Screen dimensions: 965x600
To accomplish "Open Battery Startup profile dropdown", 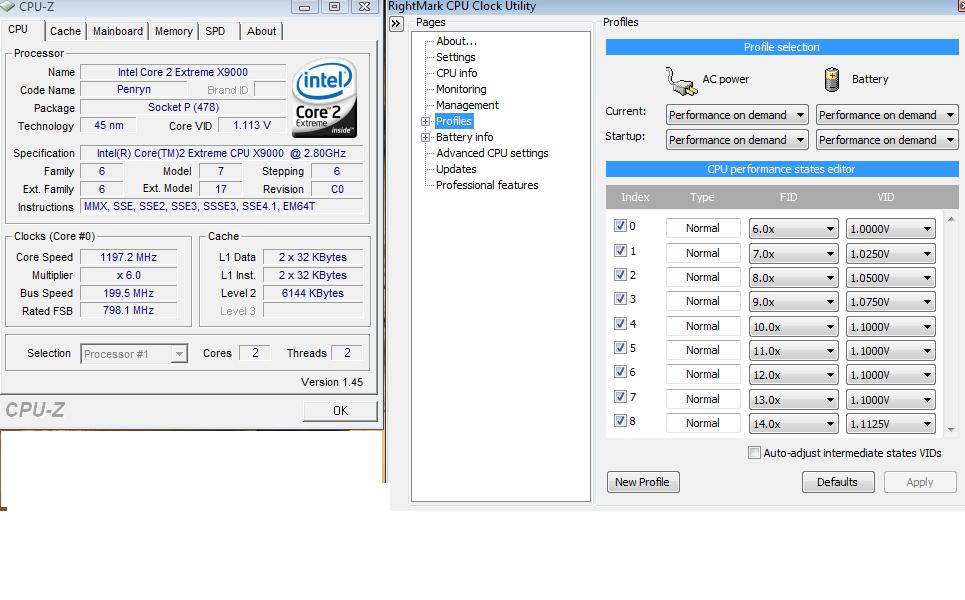I will click(x=887, y=140).
